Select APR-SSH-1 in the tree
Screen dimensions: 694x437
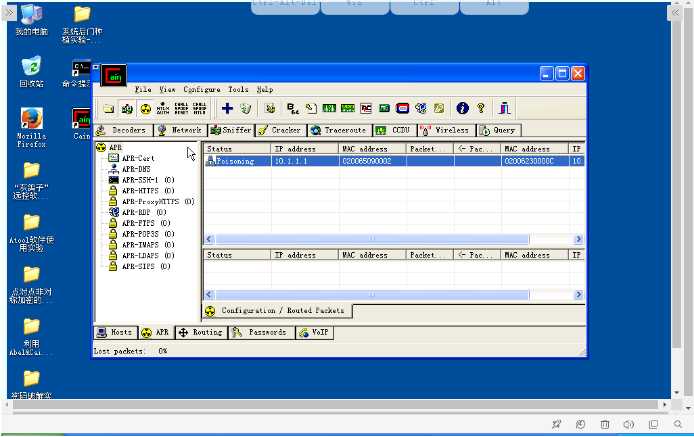coord(148,180)
